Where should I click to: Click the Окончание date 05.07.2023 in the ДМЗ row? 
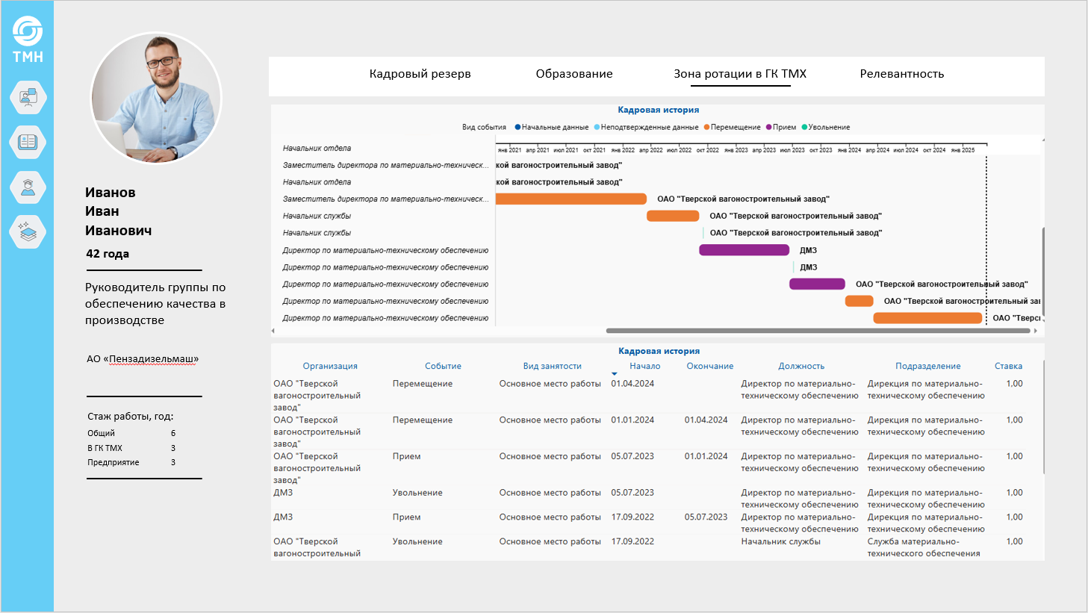click(706, 517)
